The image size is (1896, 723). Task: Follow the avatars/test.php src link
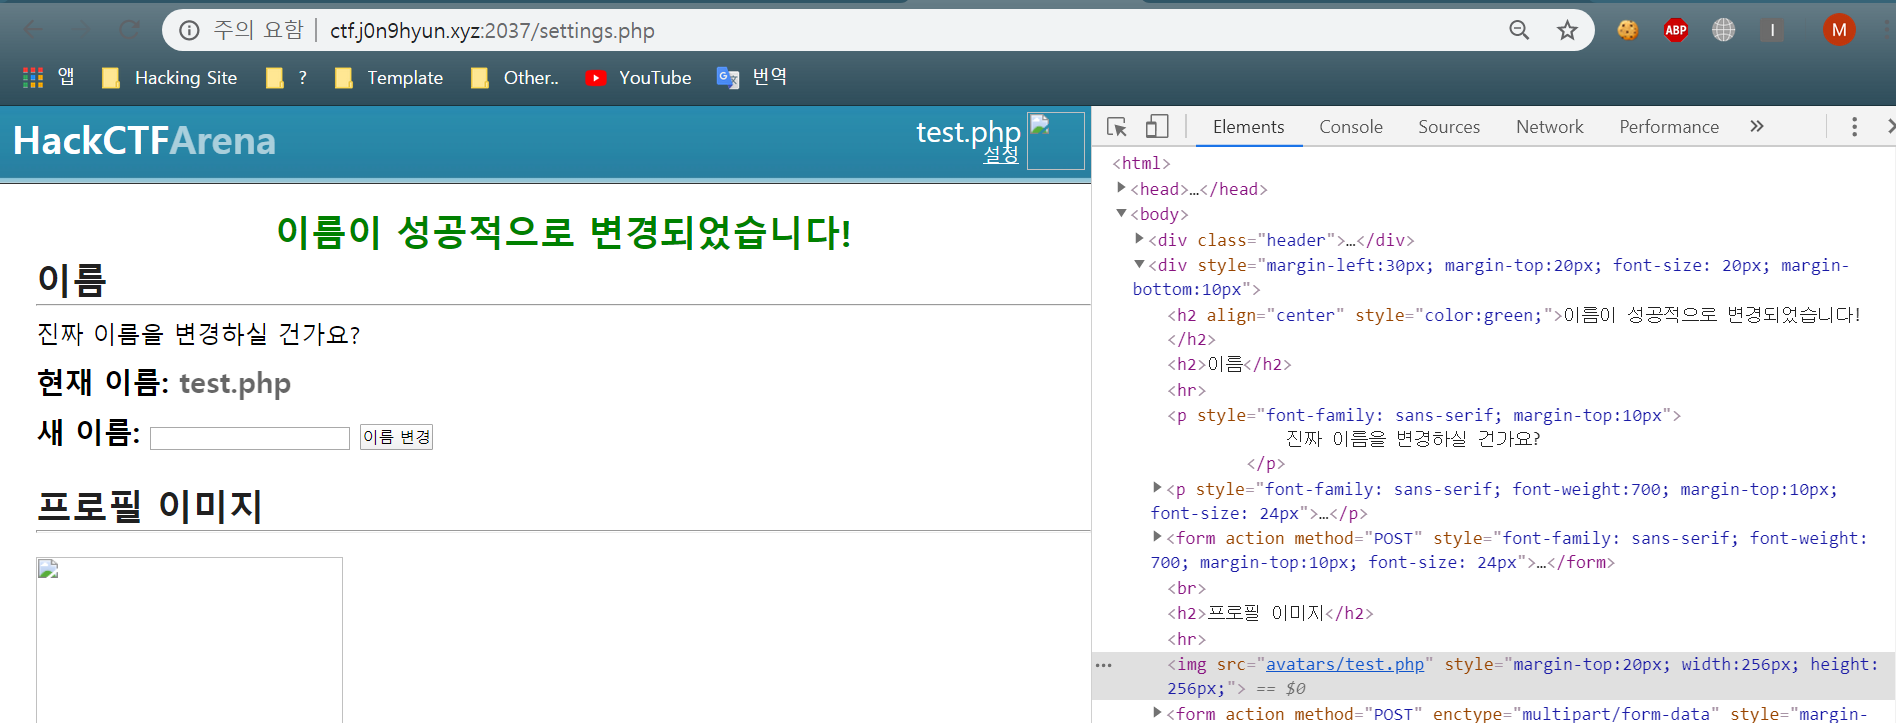[x=1345, y=664]
